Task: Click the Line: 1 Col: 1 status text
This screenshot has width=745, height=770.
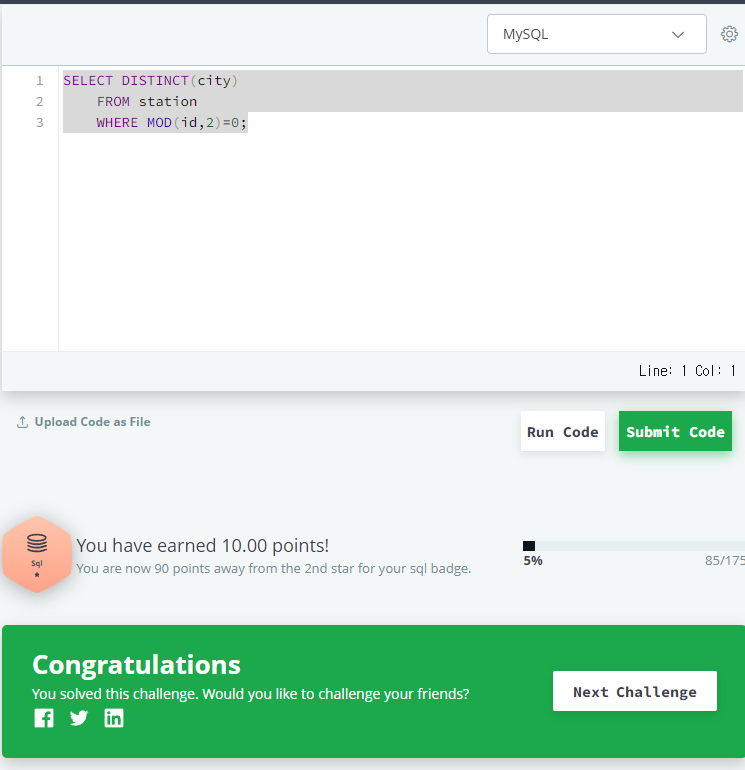Action: coord(687,371)
